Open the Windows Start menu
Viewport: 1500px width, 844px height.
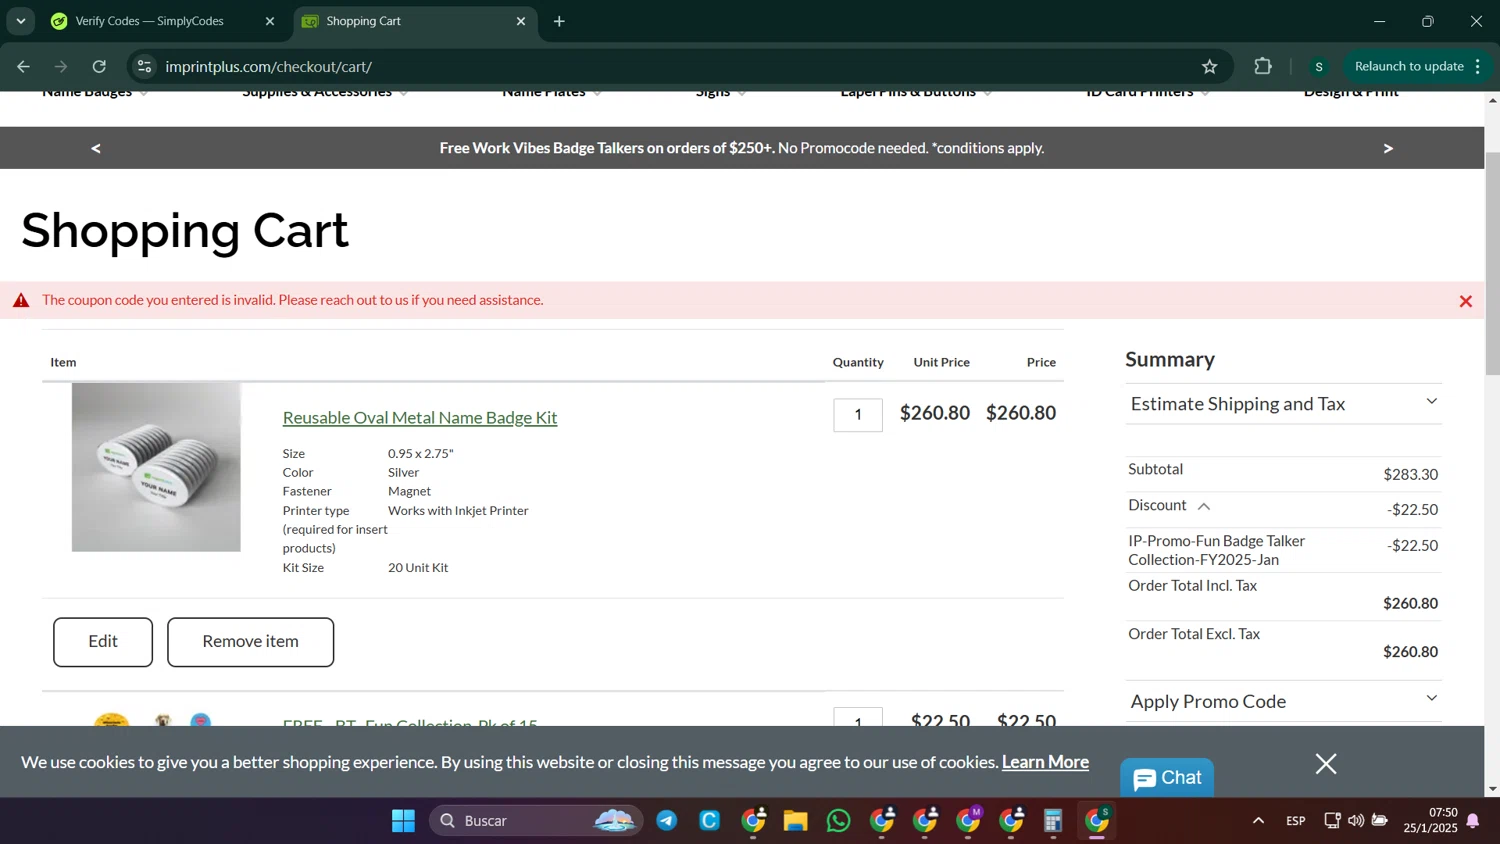point(403,821)
